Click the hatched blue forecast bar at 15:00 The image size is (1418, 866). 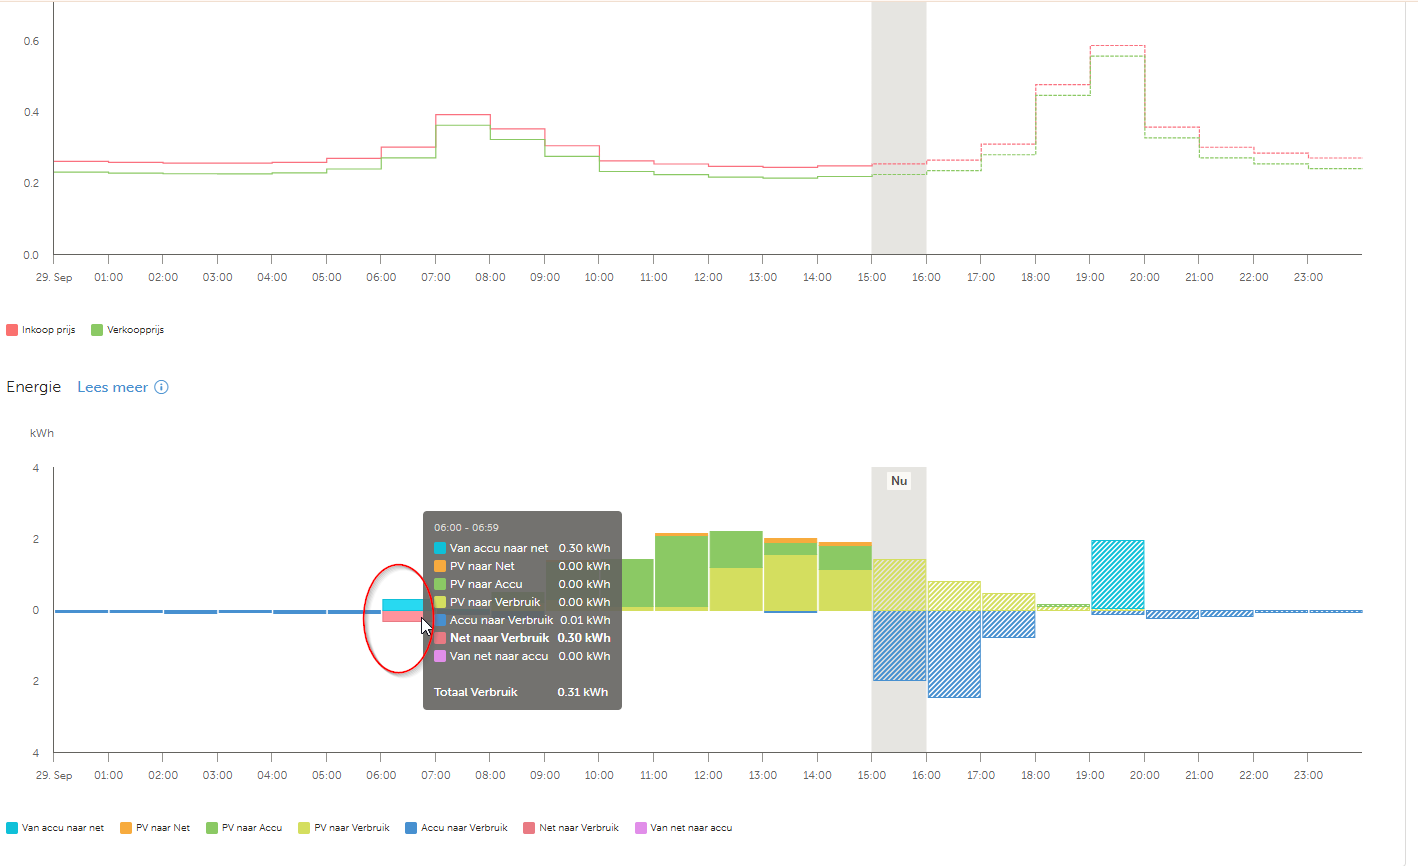click(899, 646)
